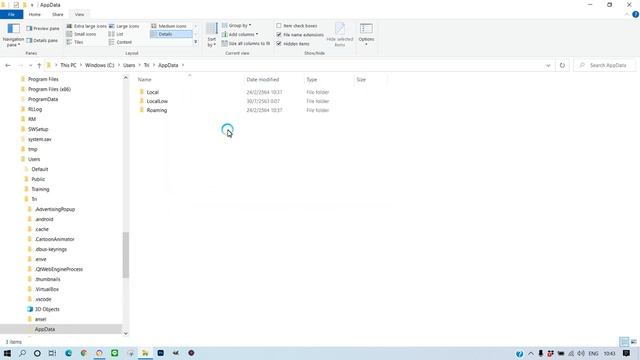Go to Users in the breadcrumb
The image size is (640, 360).
coord(129,65)
